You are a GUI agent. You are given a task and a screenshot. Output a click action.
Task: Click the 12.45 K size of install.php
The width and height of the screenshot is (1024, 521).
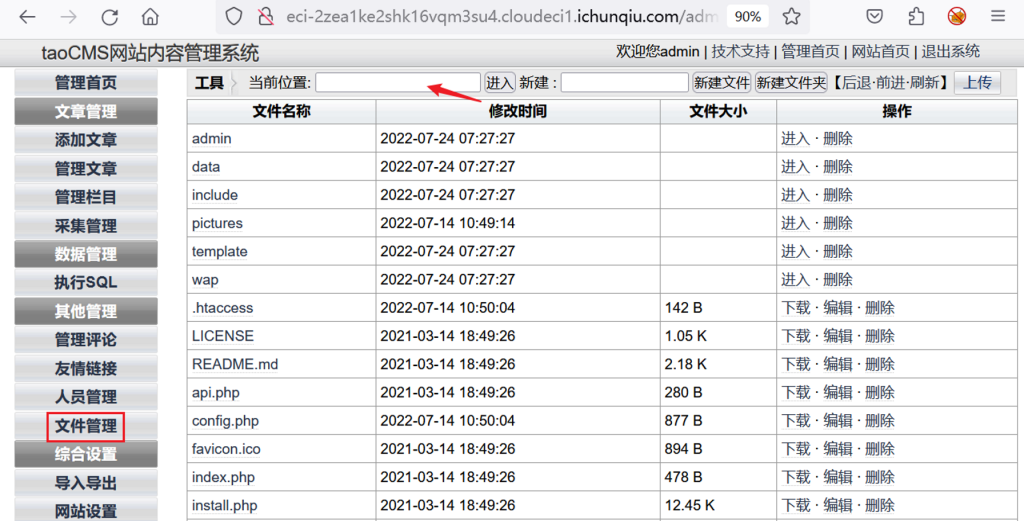pos(690,505)
